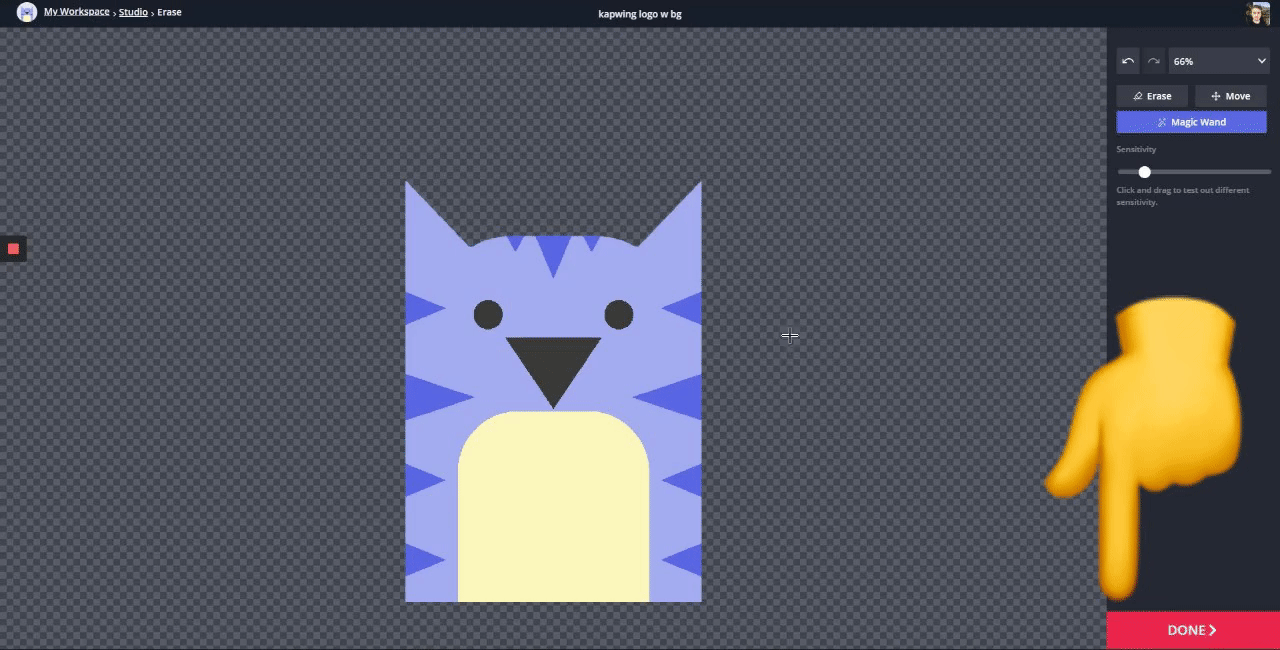Screen dimensions: 1280x650
Task: Click the redo arrow button
Action: (1153, 61)
